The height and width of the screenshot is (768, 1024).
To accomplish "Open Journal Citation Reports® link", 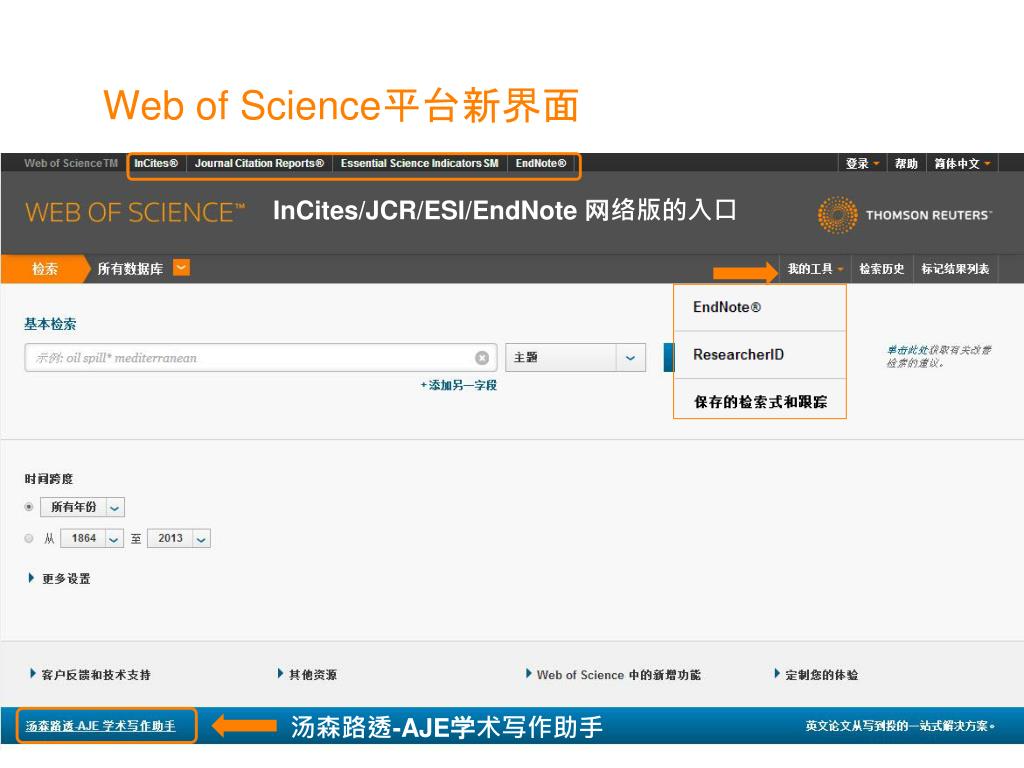I will 259,163.
